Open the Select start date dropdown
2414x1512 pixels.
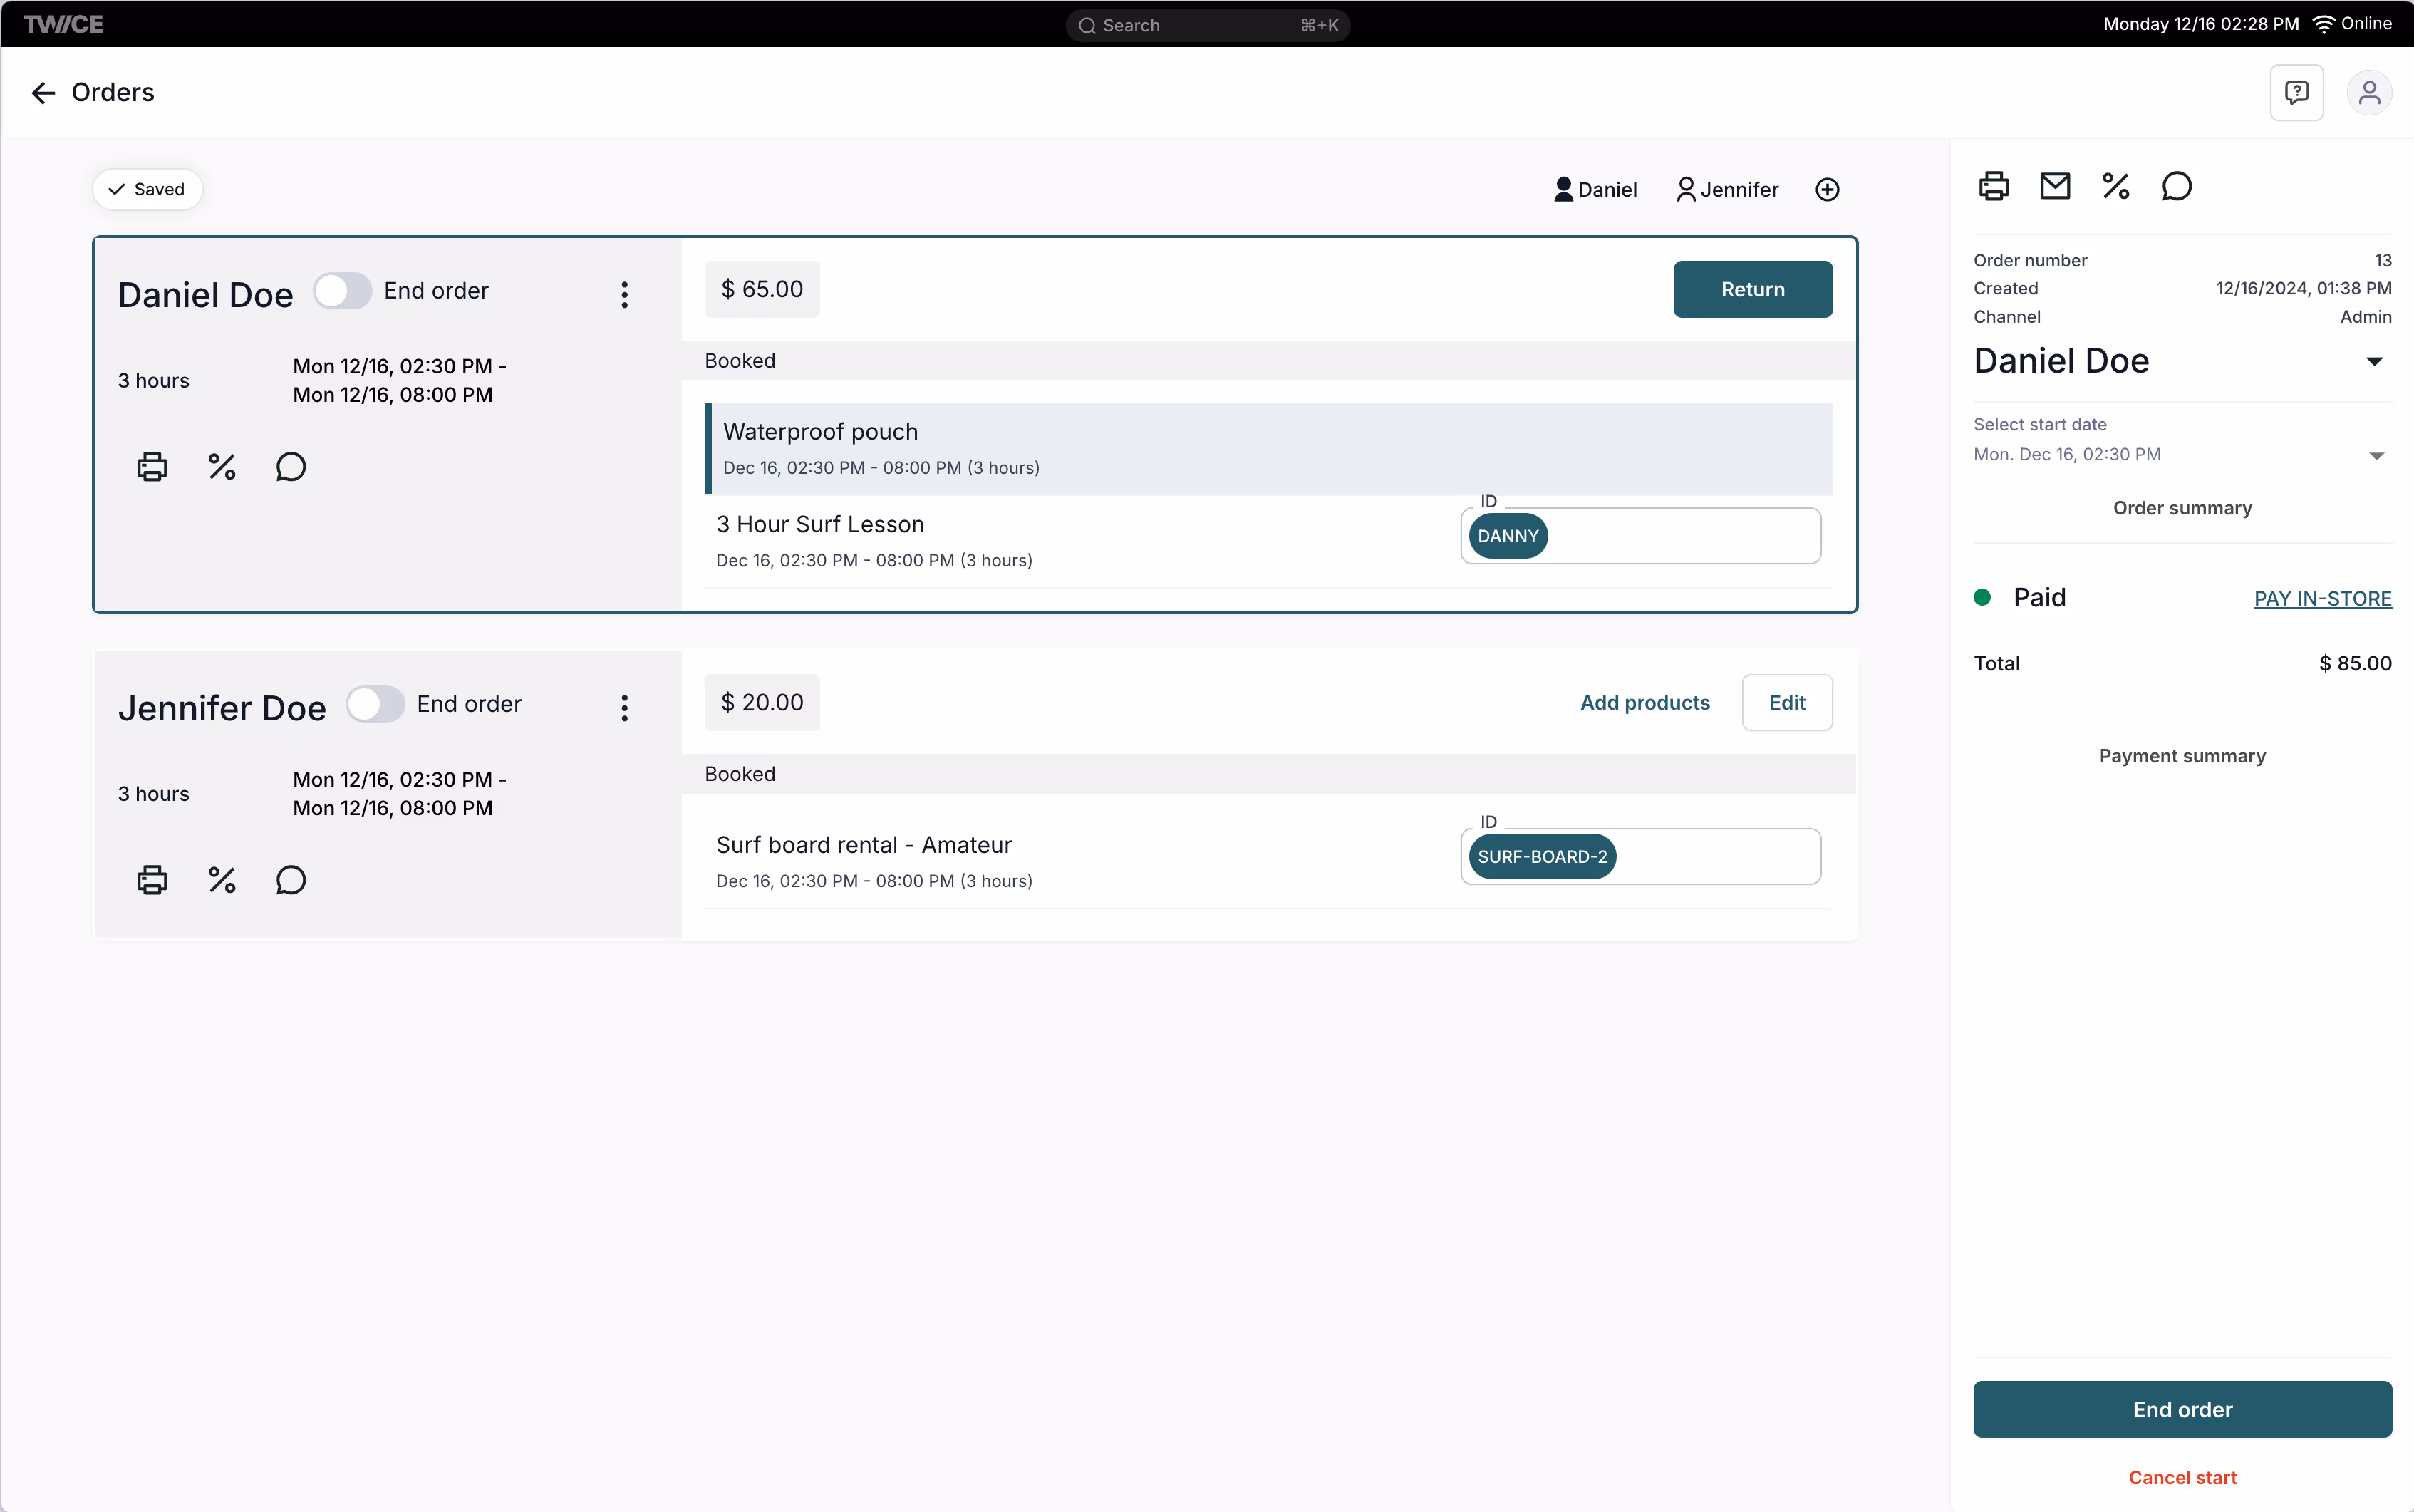click(x=2376, y=456)
